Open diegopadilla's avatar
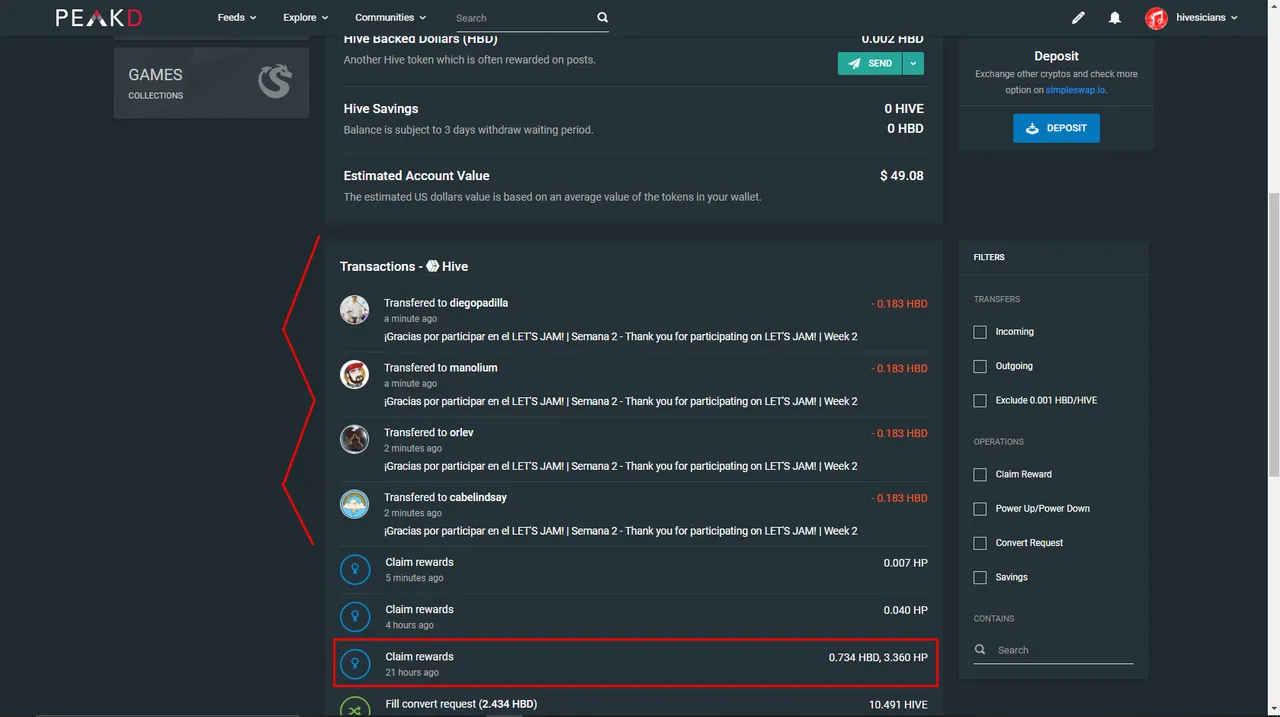The image size is (1280, 717). 354,310
